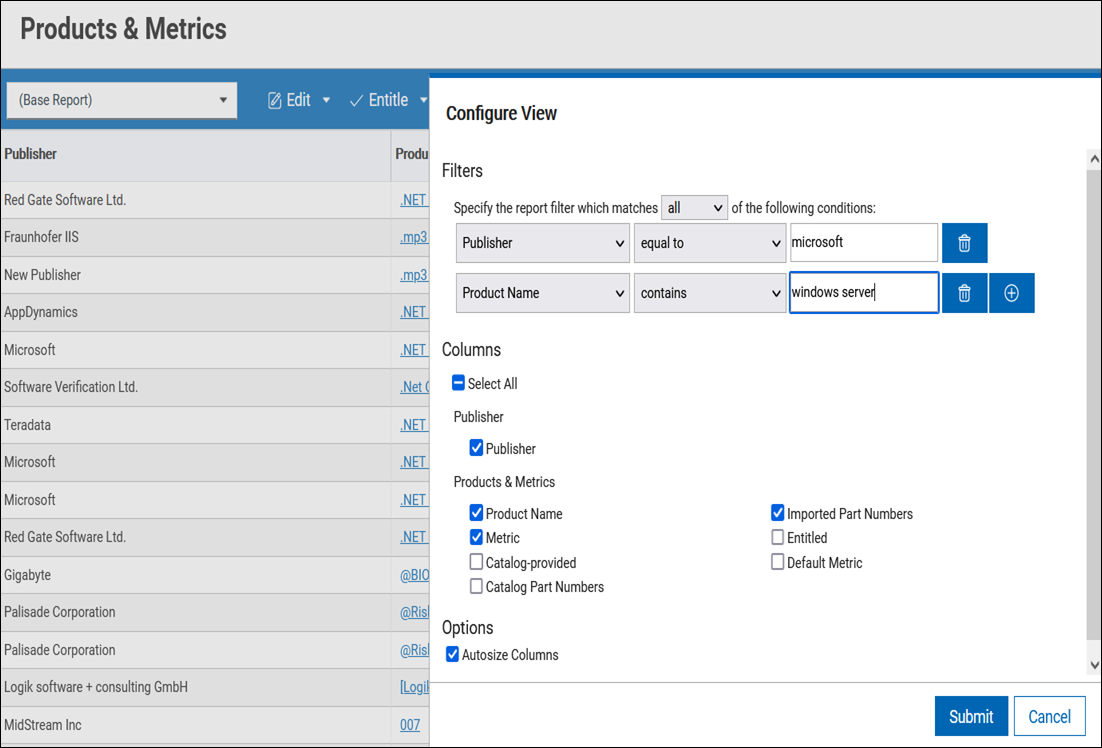This screenshot has width=1102, height=748.
Task: Disable the Autosize Columns option
Action: pyautogui.click(x=453, y=655)
